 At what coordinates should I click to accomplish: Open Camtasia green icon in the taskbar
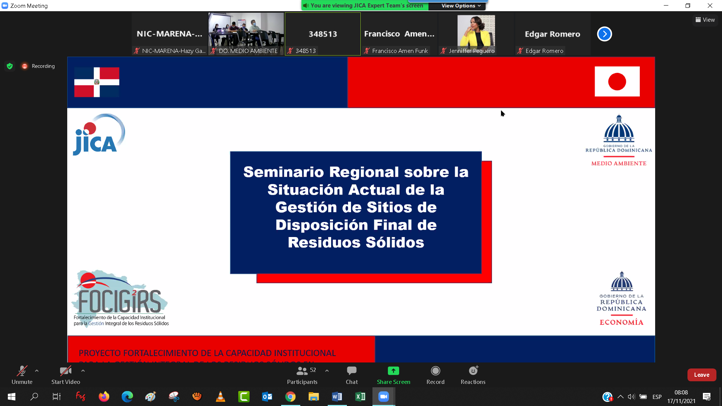coord(244,396)
